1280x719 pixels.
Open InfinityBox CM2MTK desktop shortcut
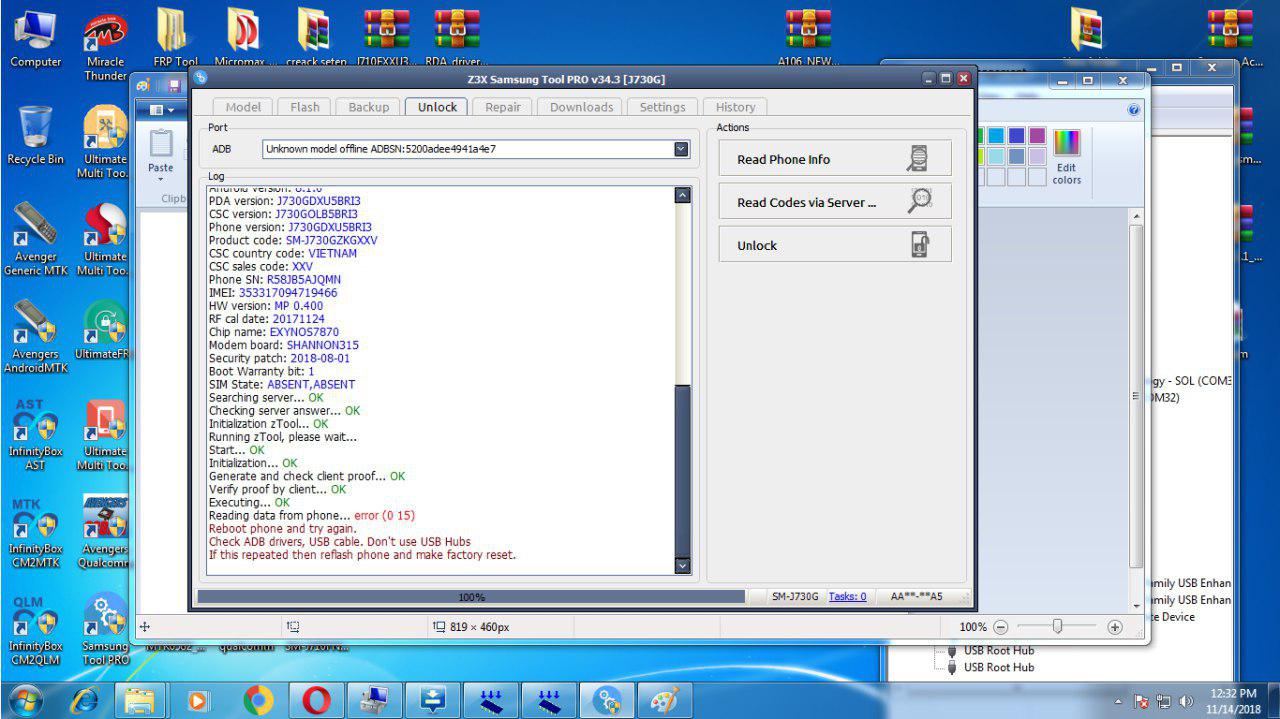[35, 532]
